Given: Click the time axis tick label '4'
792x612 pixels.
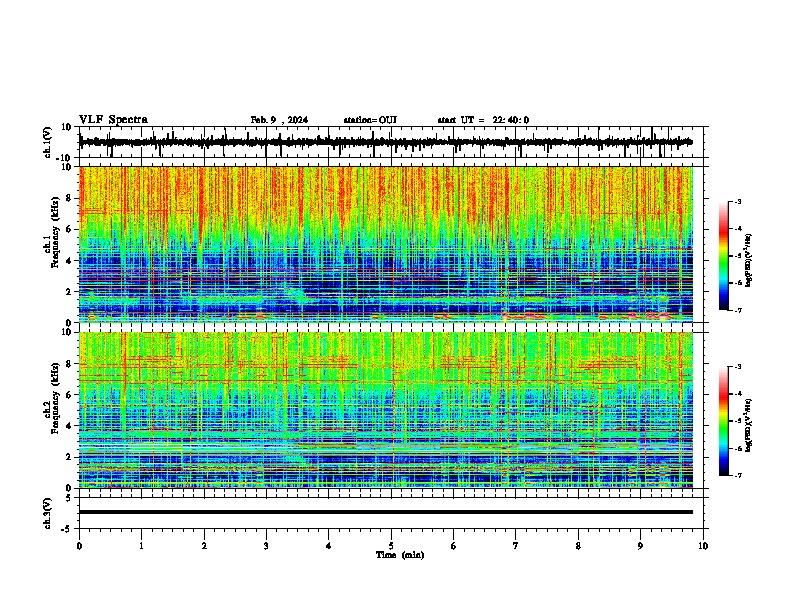Looking at the screenshot, I should point(329,546).
